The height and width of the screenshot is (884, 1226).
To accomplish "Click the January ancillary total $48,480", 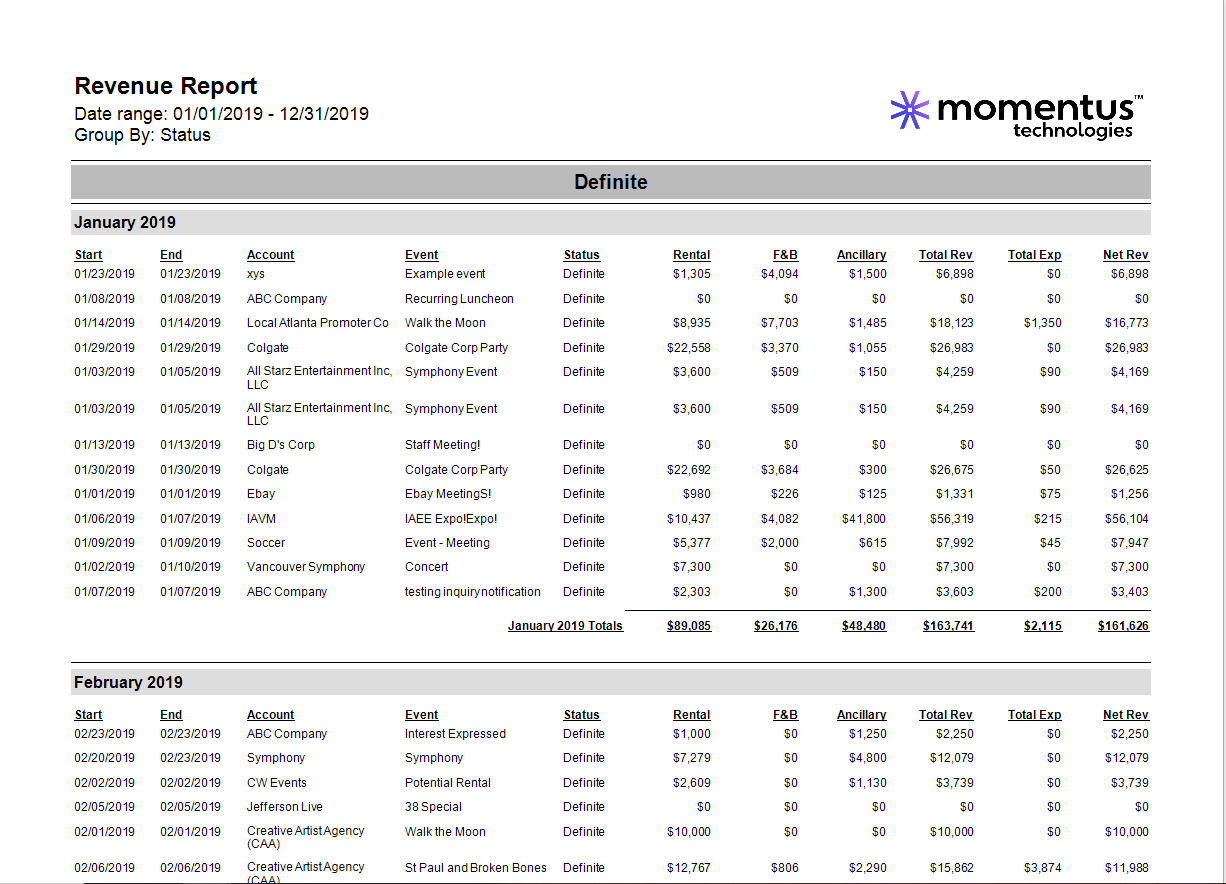I will 864,626.
